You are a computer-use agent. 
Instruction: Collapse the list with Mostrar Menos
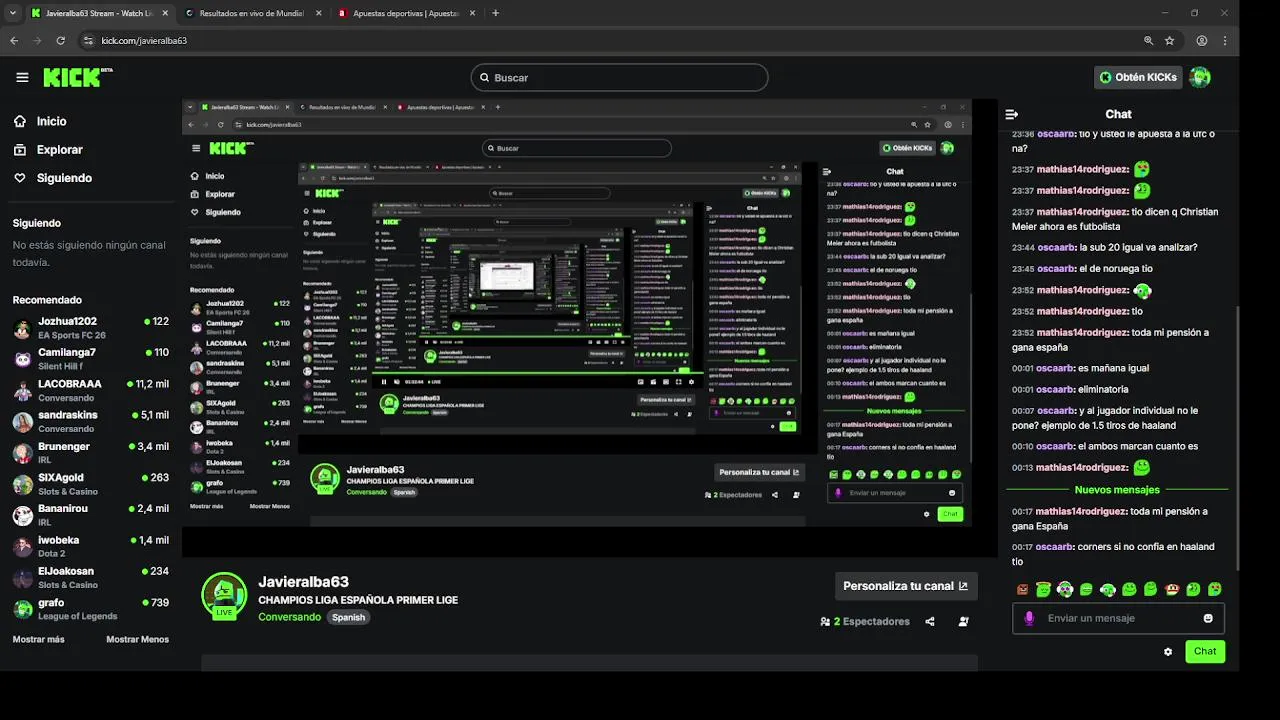pos(137,639)
